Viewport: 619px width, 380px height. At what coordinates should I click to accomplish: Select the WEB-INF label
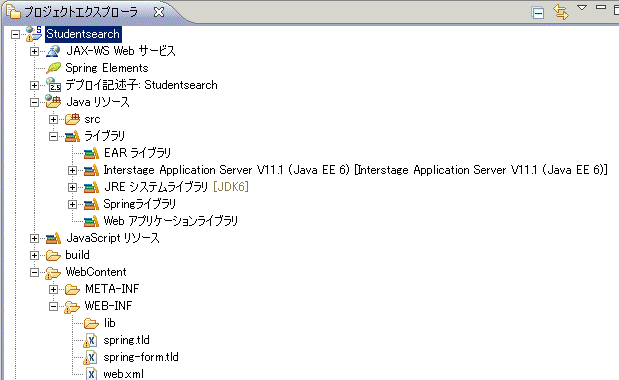click(x=108, y=306)
